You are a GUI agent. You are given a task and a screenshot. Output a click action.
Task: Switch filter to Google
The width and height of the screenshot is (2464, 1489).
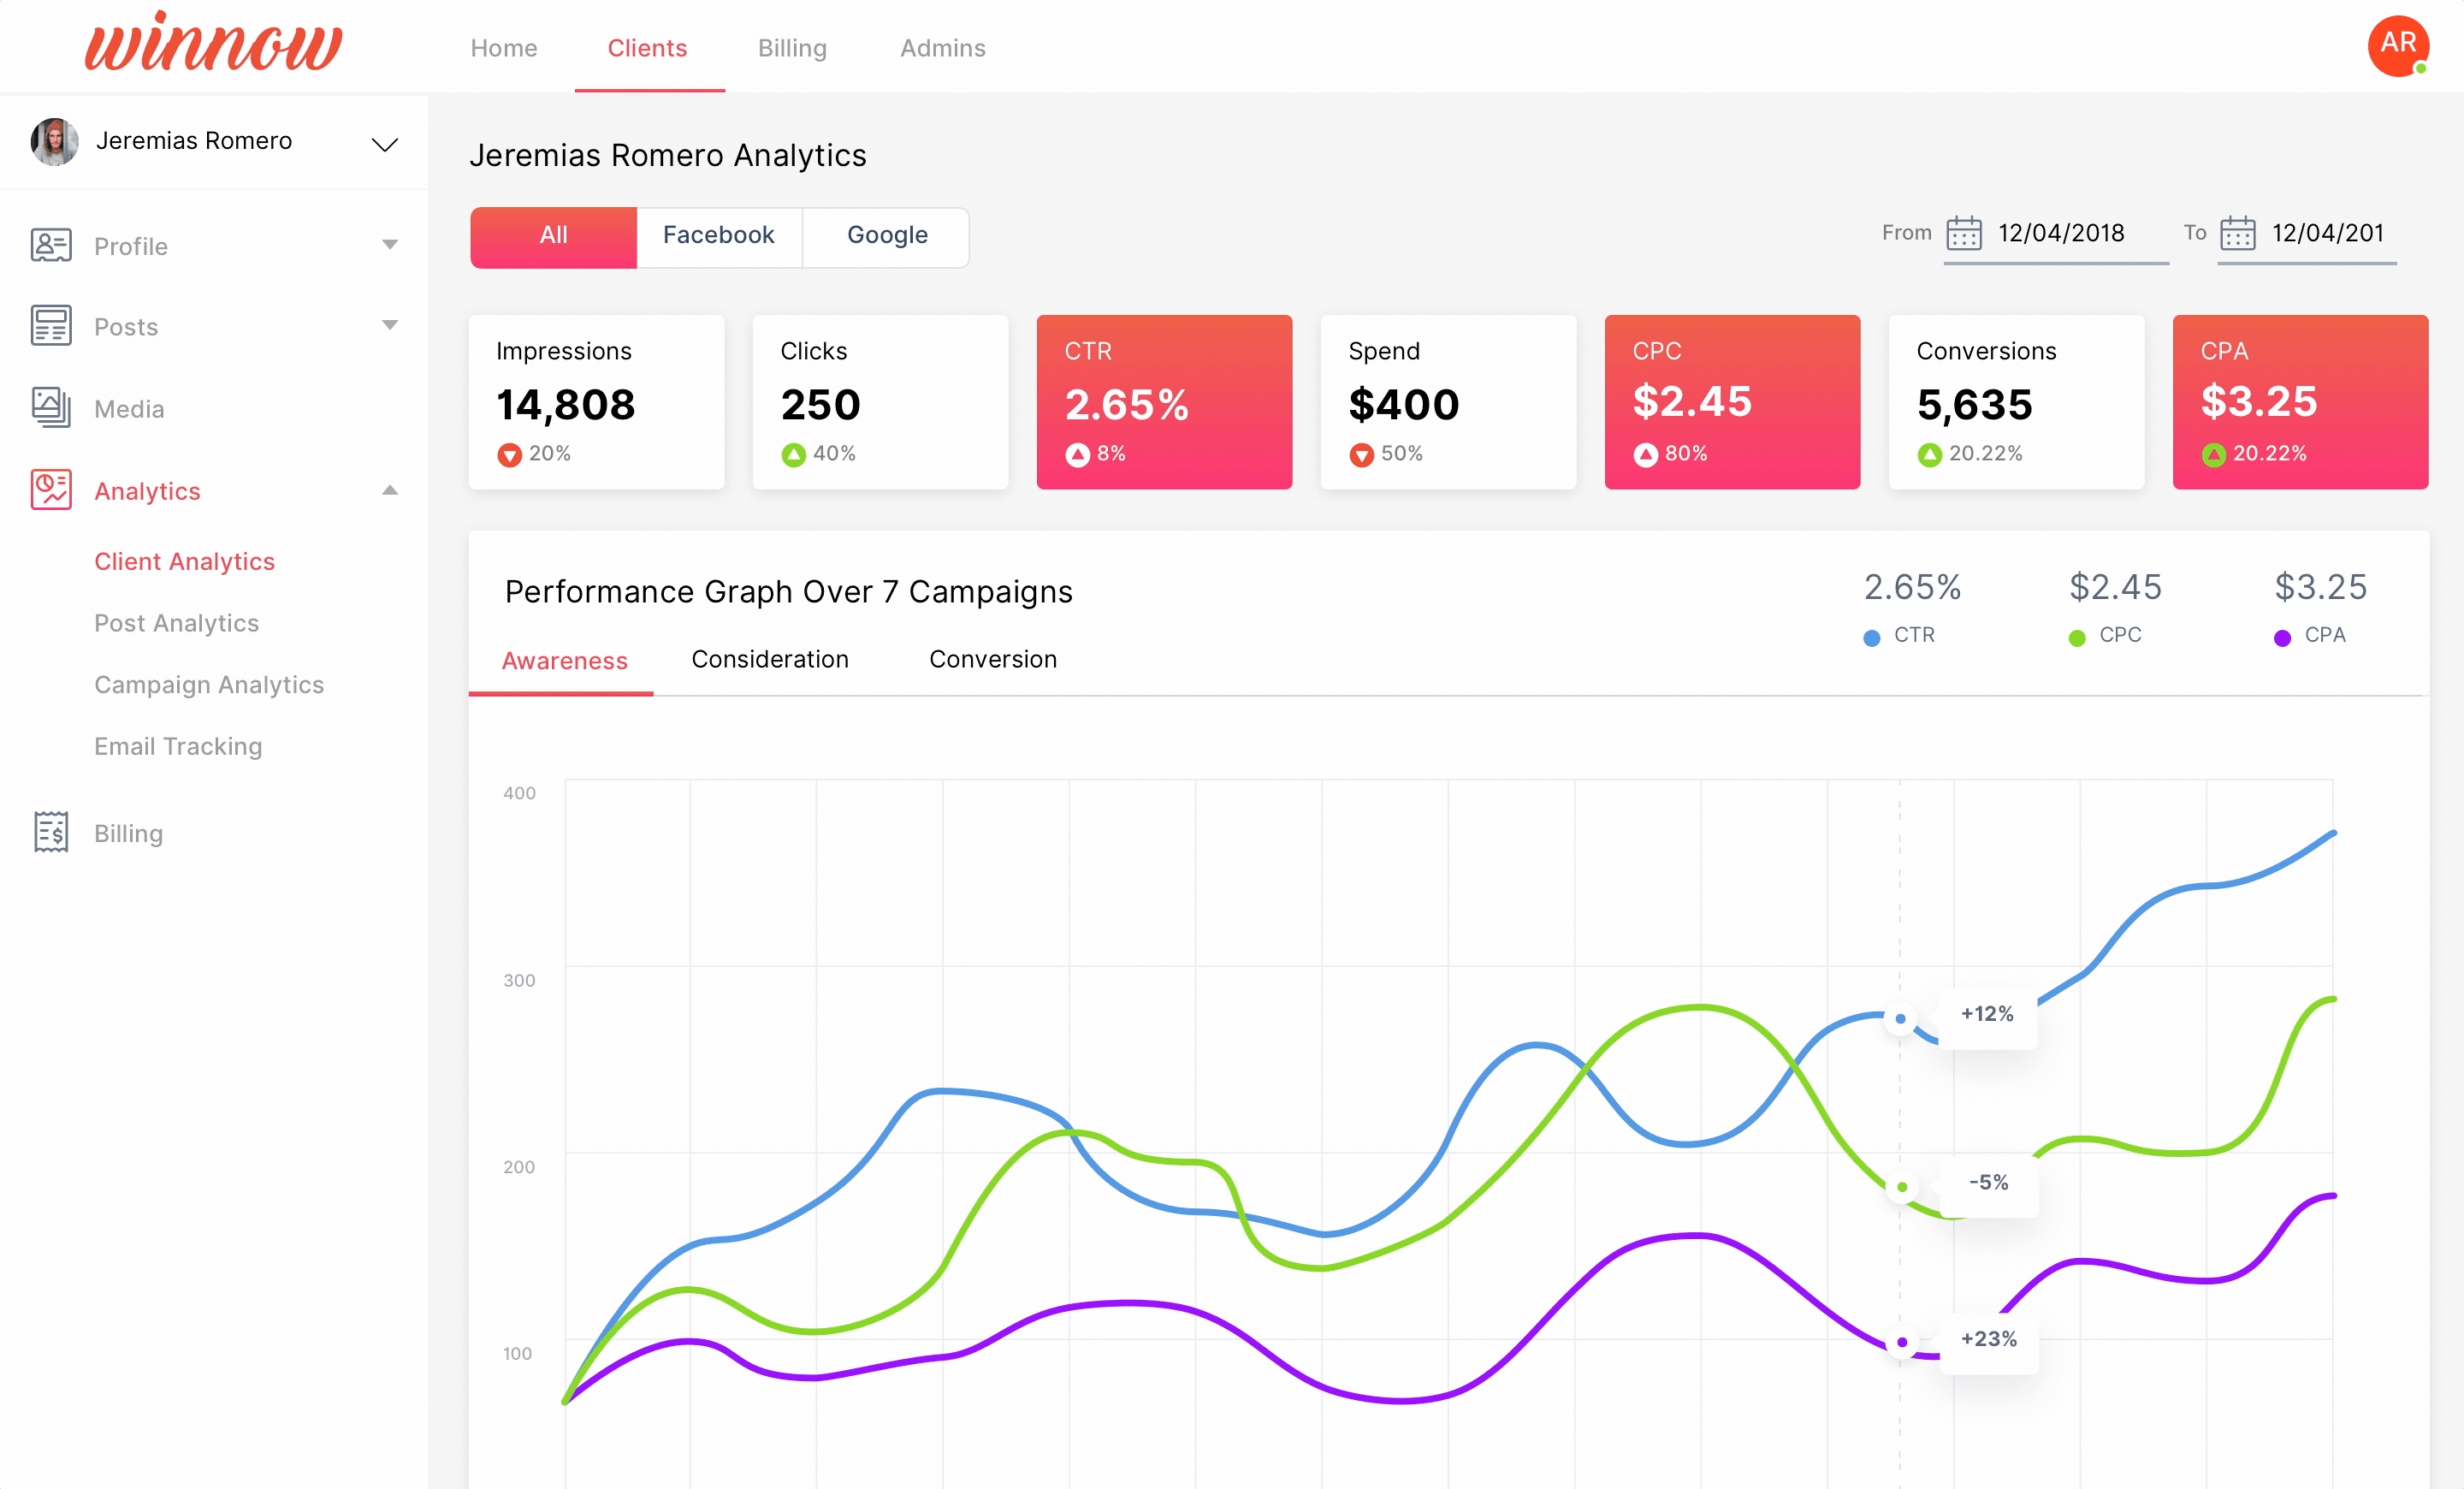(x=886, y=236)
